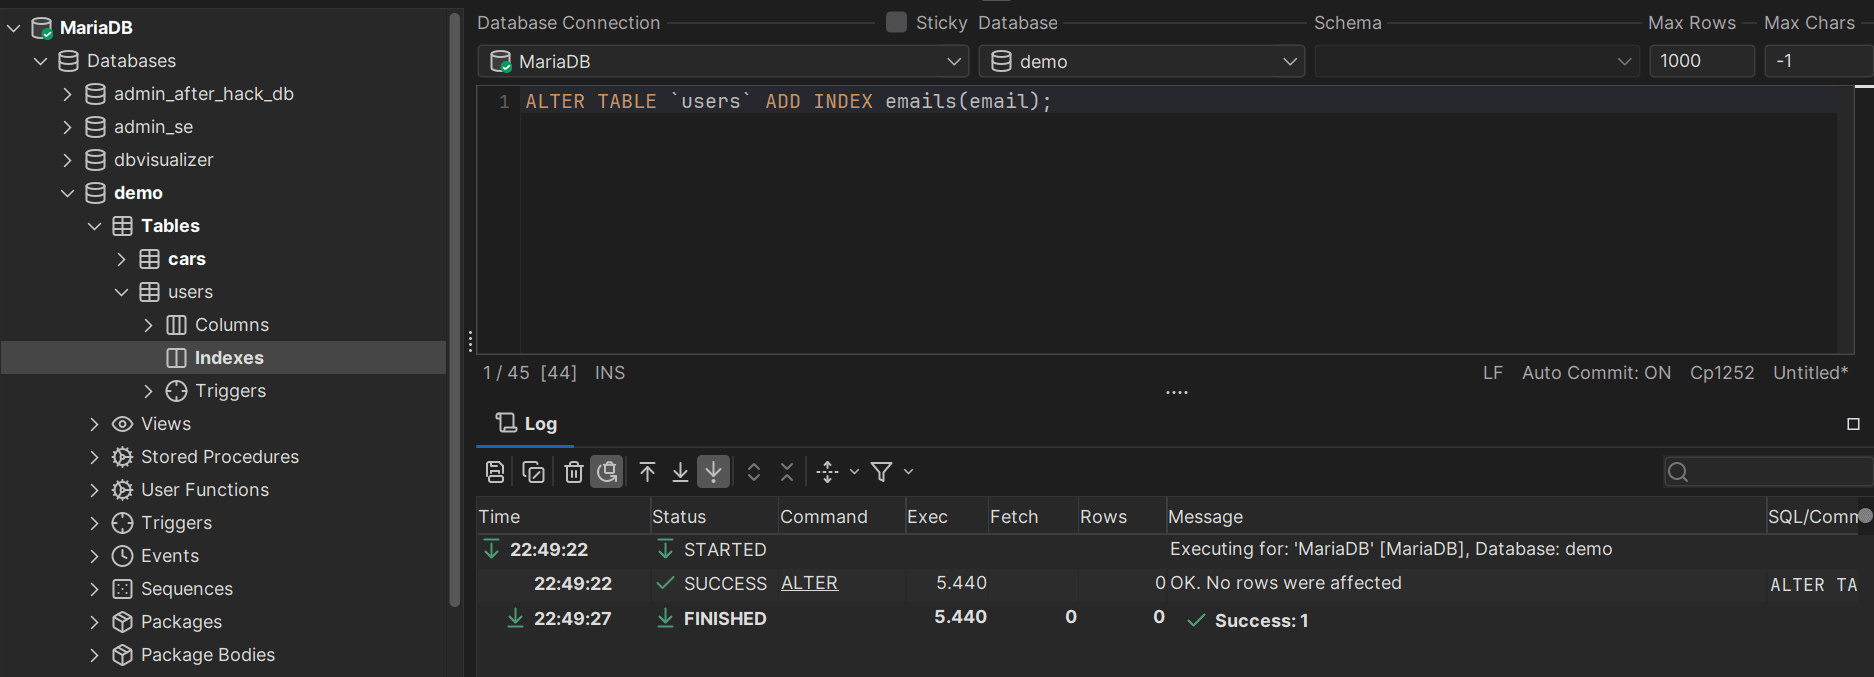This screenshot has height=677, width=1874.
Task: Click the Columns icon under users
Action: coord(176,325)
